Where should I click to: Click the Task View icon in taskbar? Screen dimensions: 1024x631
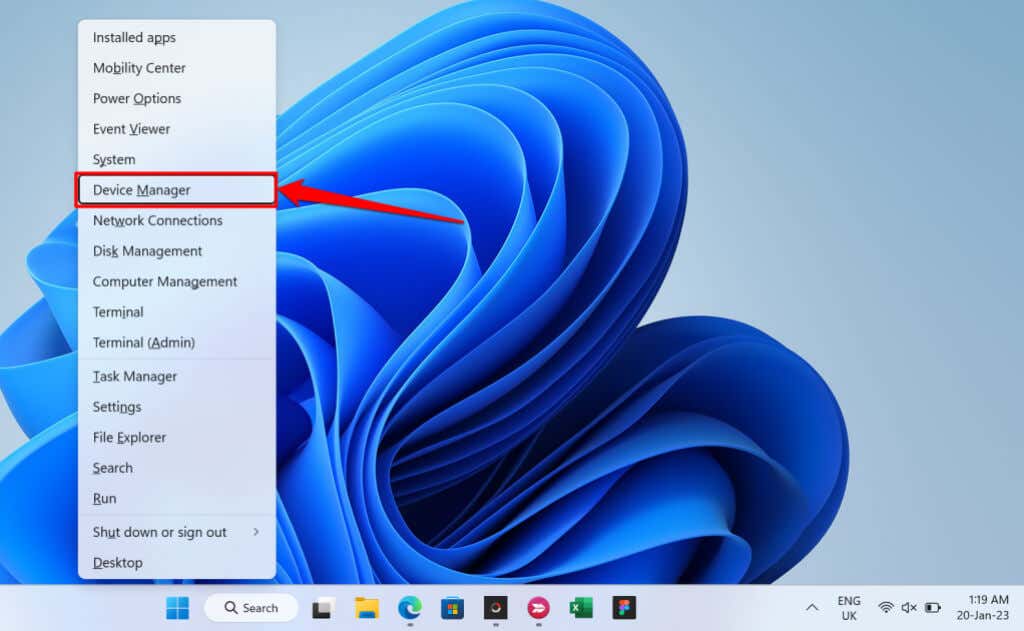pyautogui.click(x=323, y=608)
